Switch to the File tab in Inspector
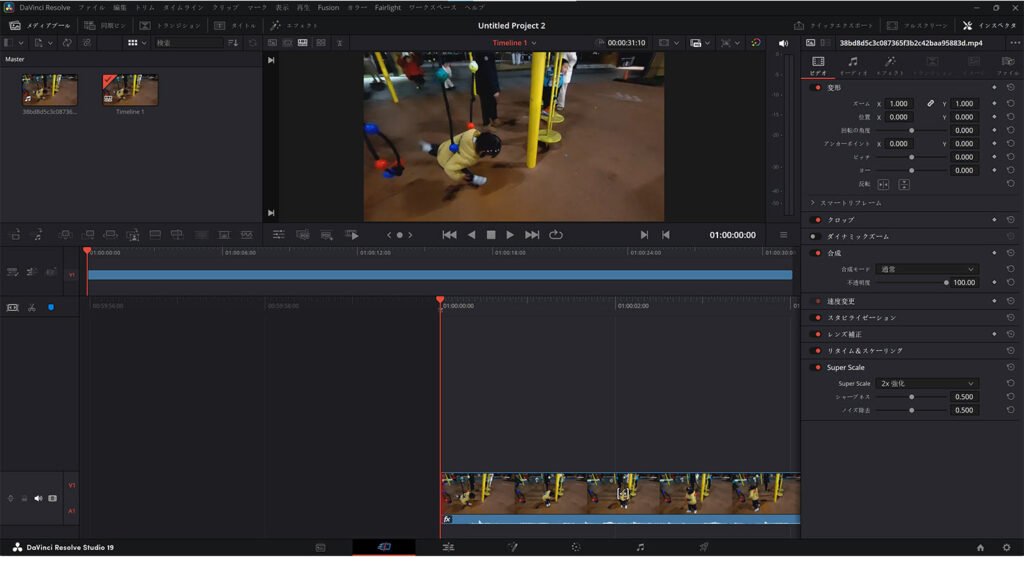 tap(1008, 65)
